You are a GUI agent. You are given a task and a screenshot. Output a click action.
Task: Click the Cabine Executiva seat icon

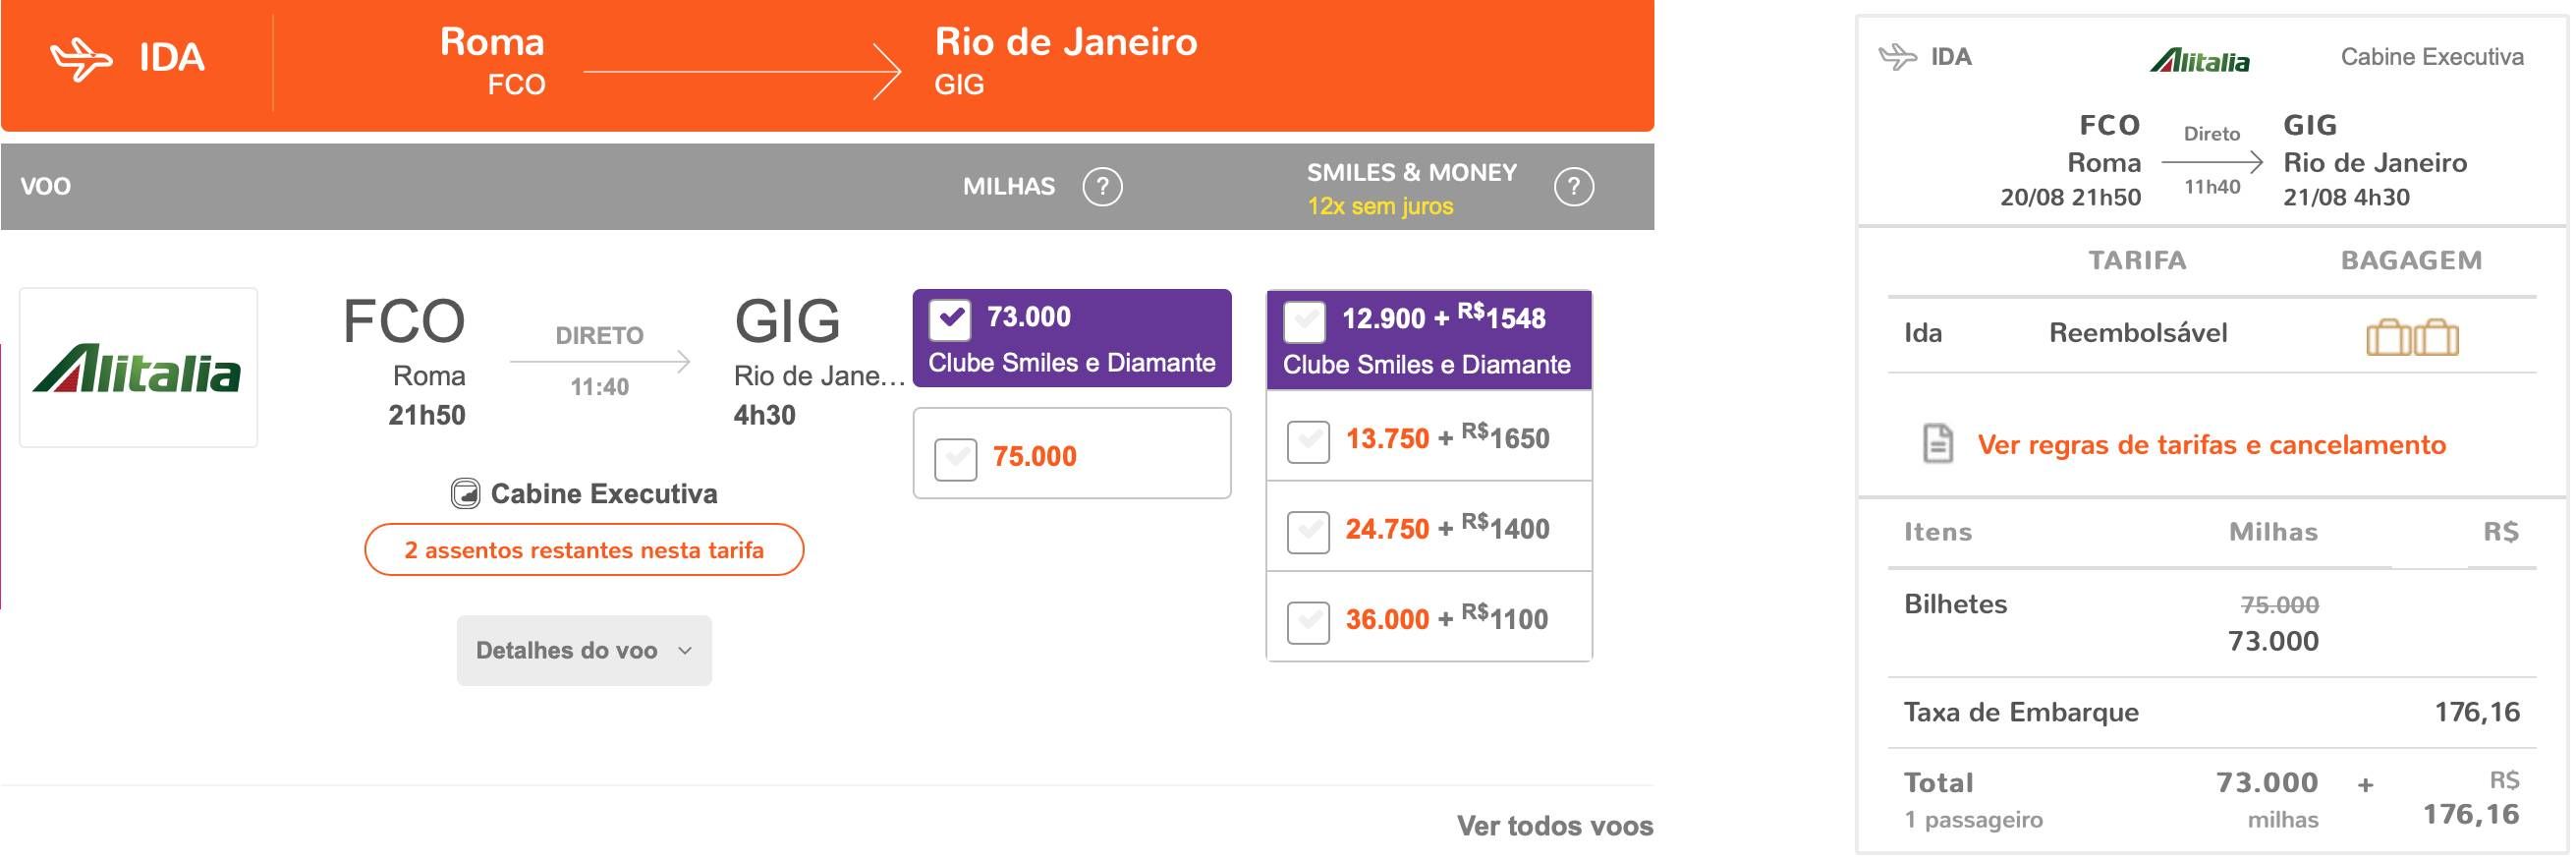coord(465,493)
